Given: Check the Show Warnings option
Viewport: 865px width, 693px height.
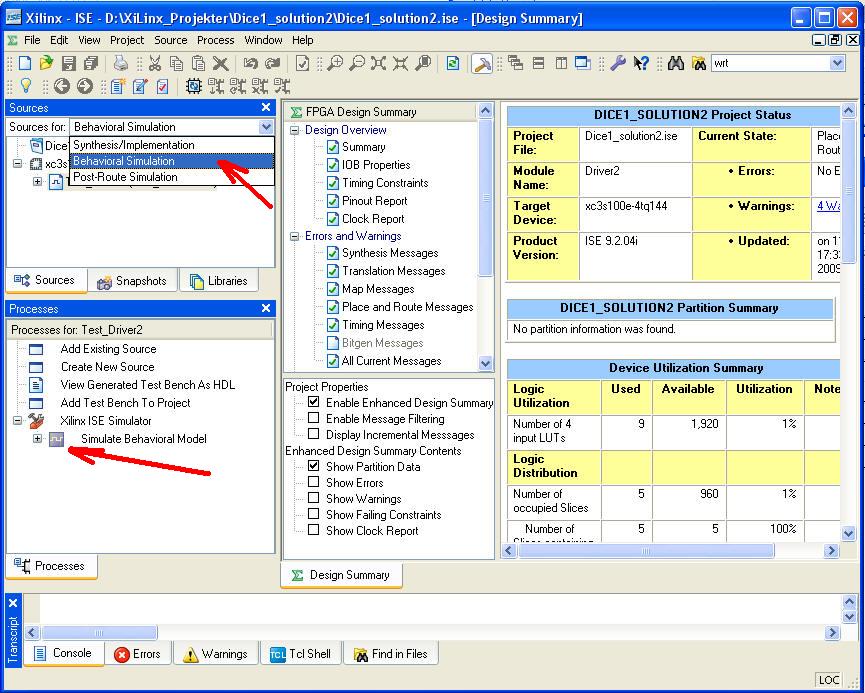Looking at the screenshot, I should click(313, 498).
